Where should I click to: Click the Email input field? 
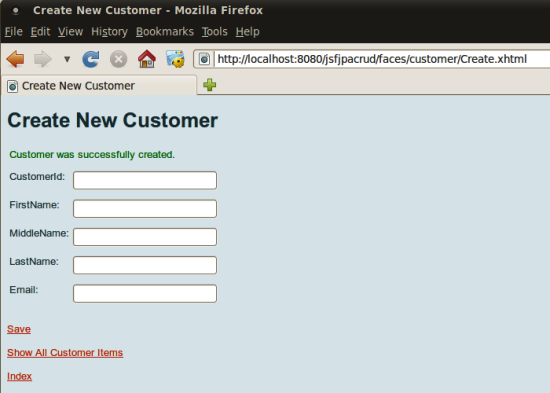coord(145,293)
